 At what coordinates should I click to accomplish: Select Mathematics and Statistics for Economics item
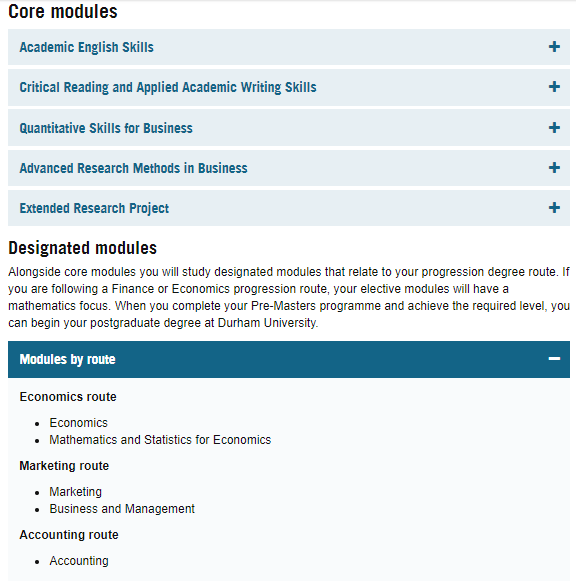click(160, 440)
